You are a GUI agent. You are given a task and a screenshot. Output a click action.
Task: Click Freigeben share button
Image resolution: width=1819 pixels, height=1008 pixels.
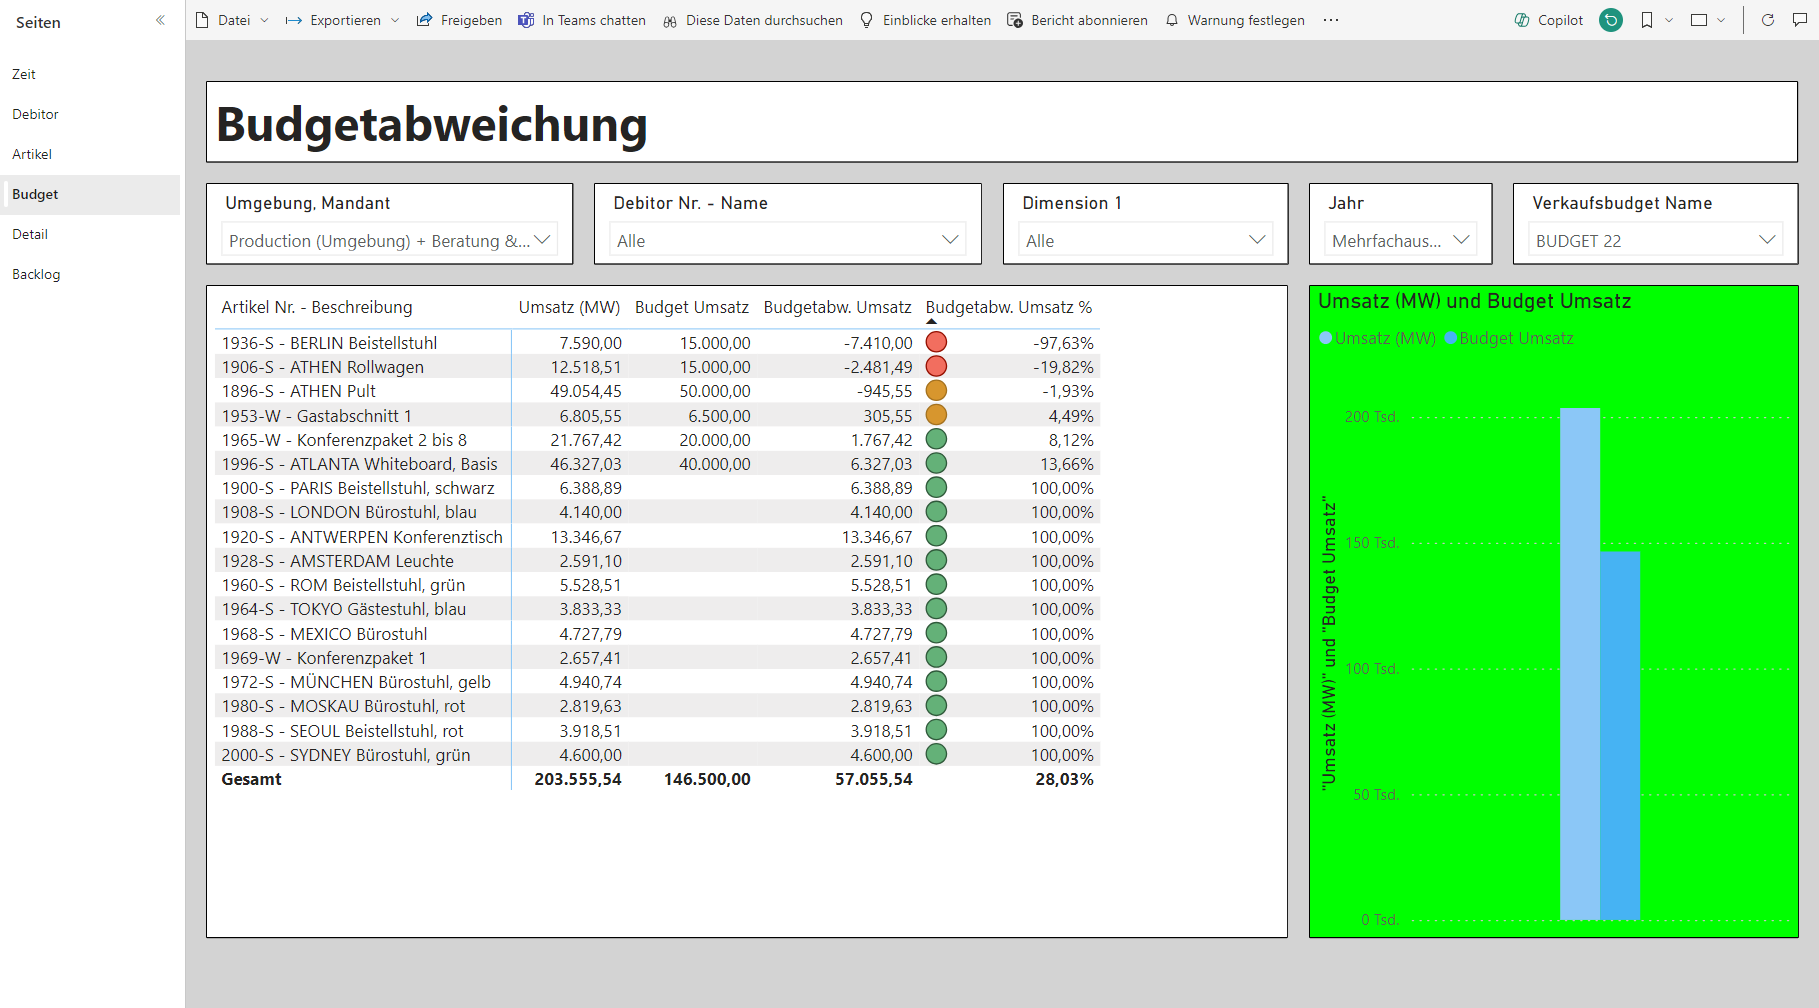click(459, 20)
